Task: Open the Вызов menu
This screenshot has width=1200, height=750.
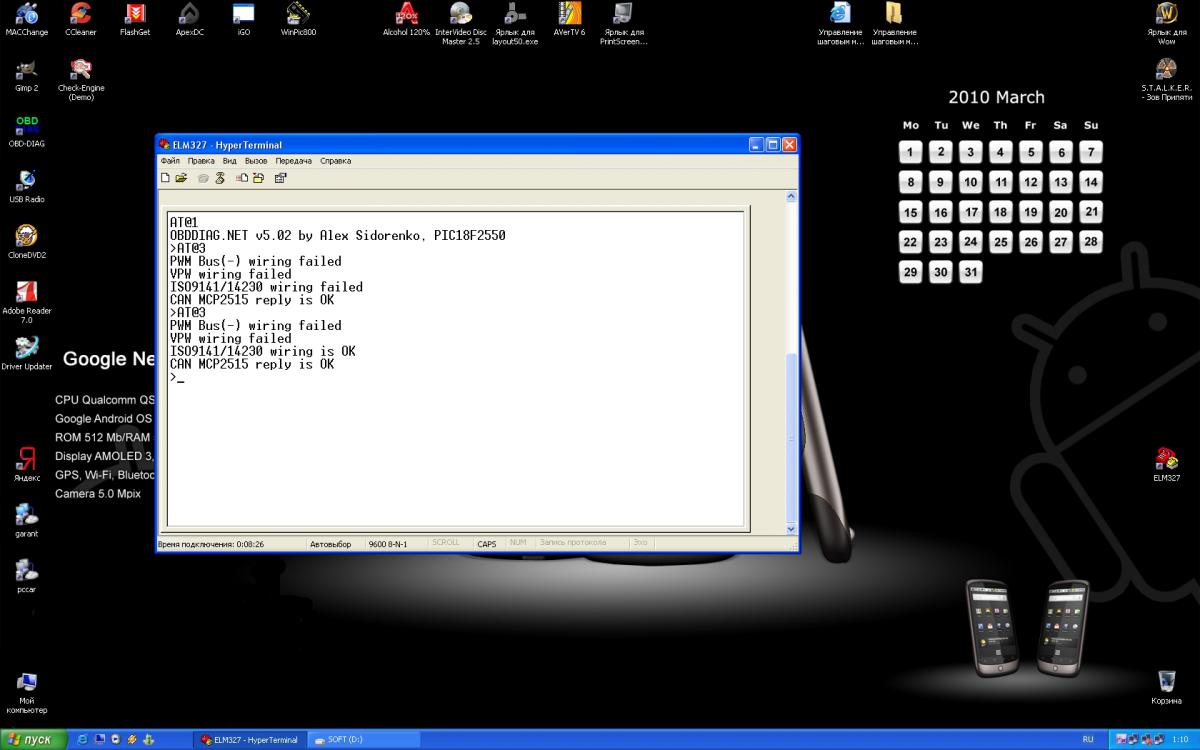Action: point(256,161)
